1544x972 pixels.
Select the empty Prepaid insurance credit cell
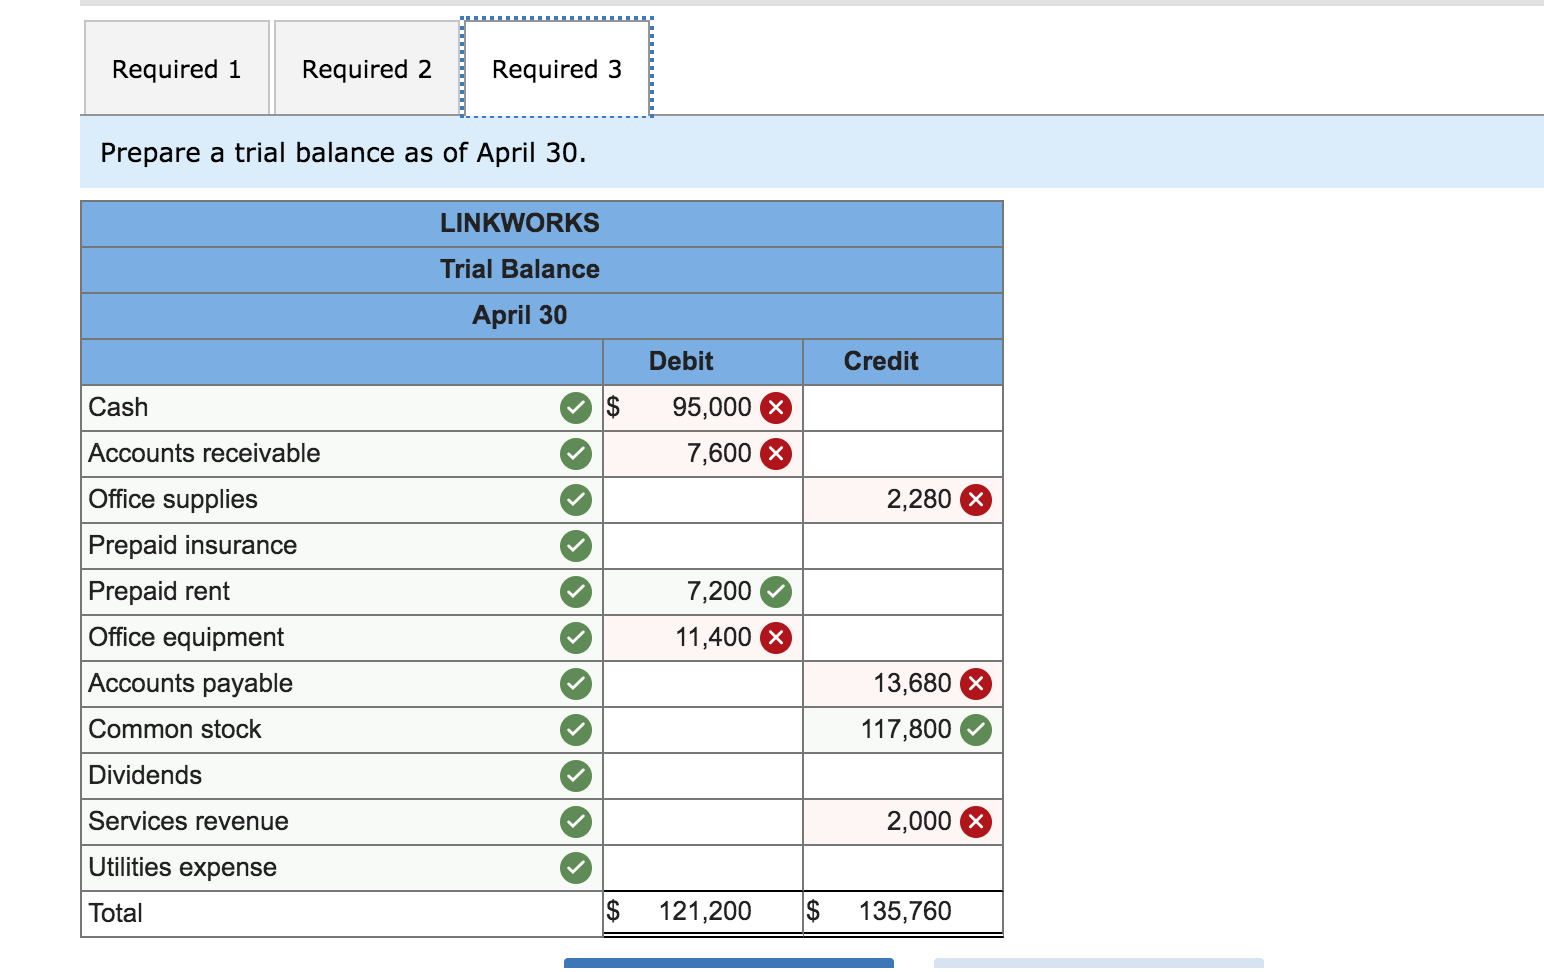903,546
